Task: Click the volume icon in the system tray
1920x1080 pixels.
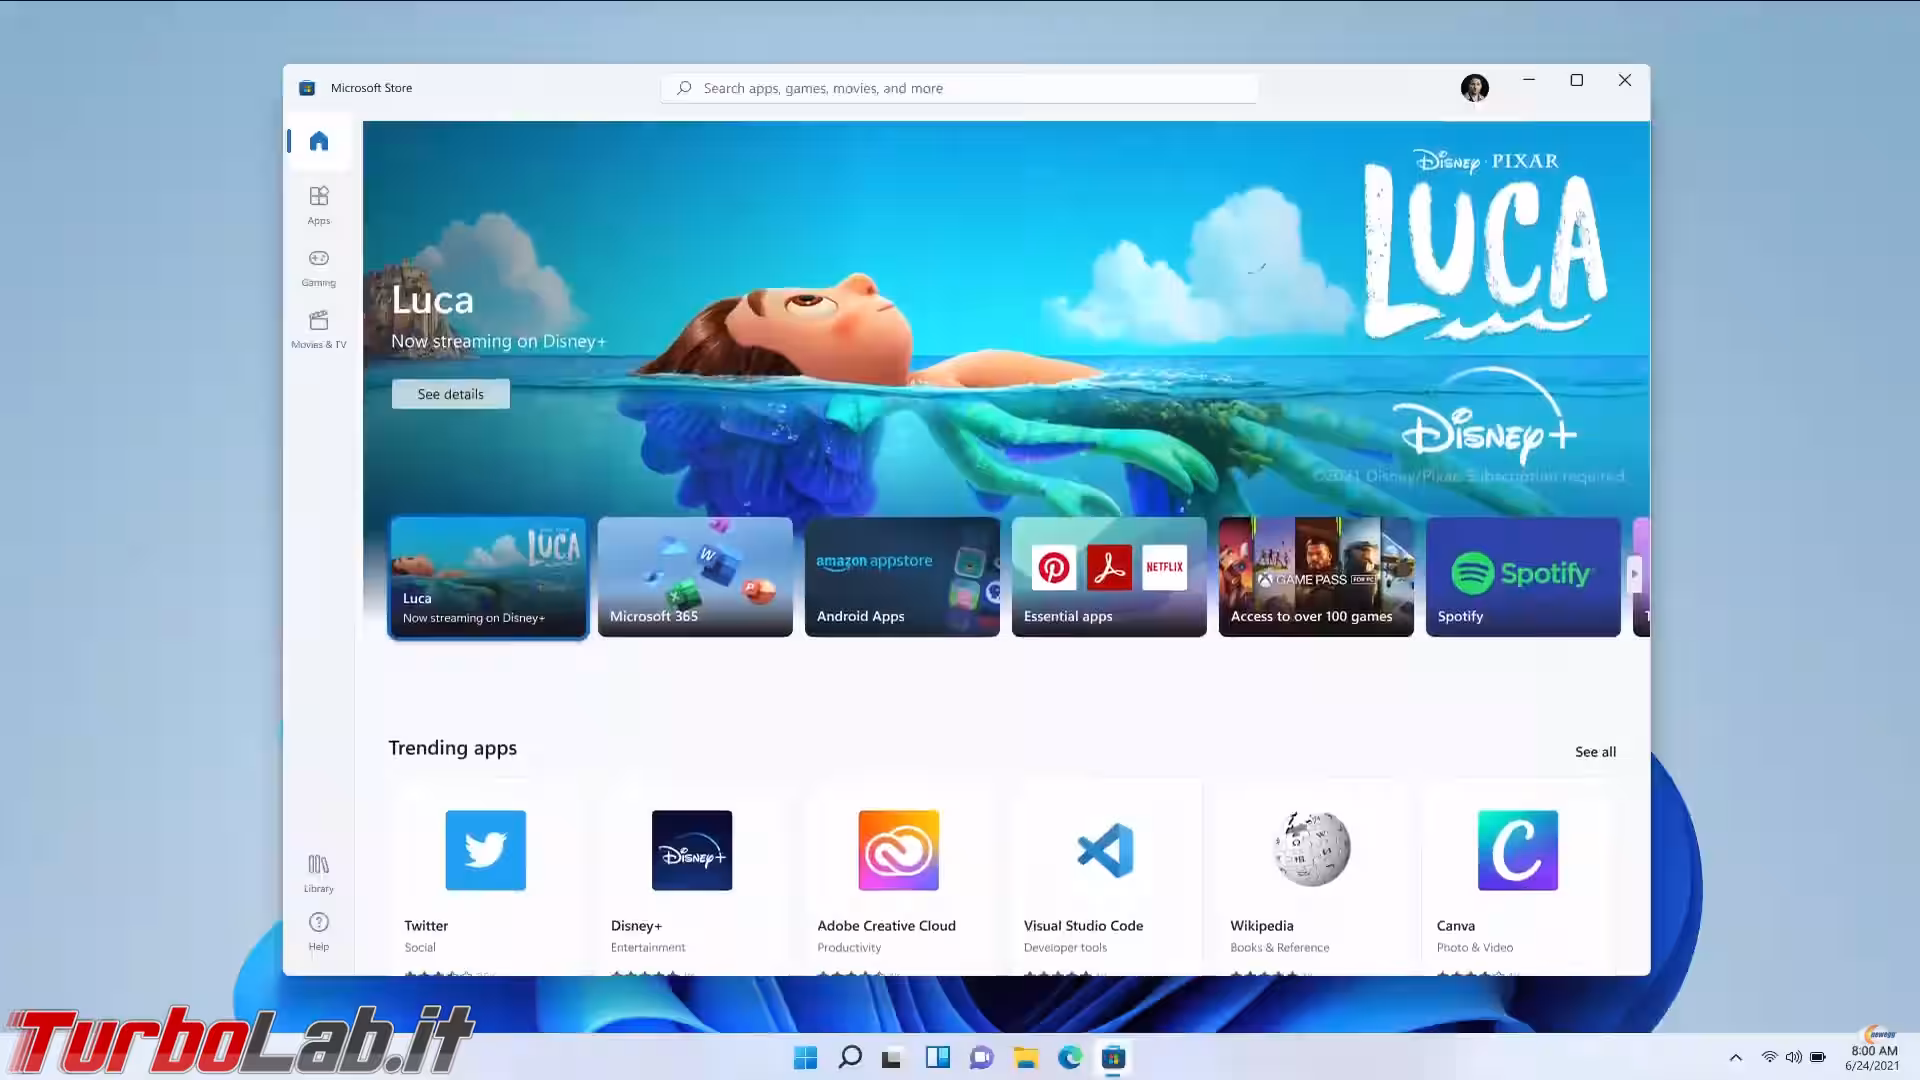Action: pos(1793,1057)
